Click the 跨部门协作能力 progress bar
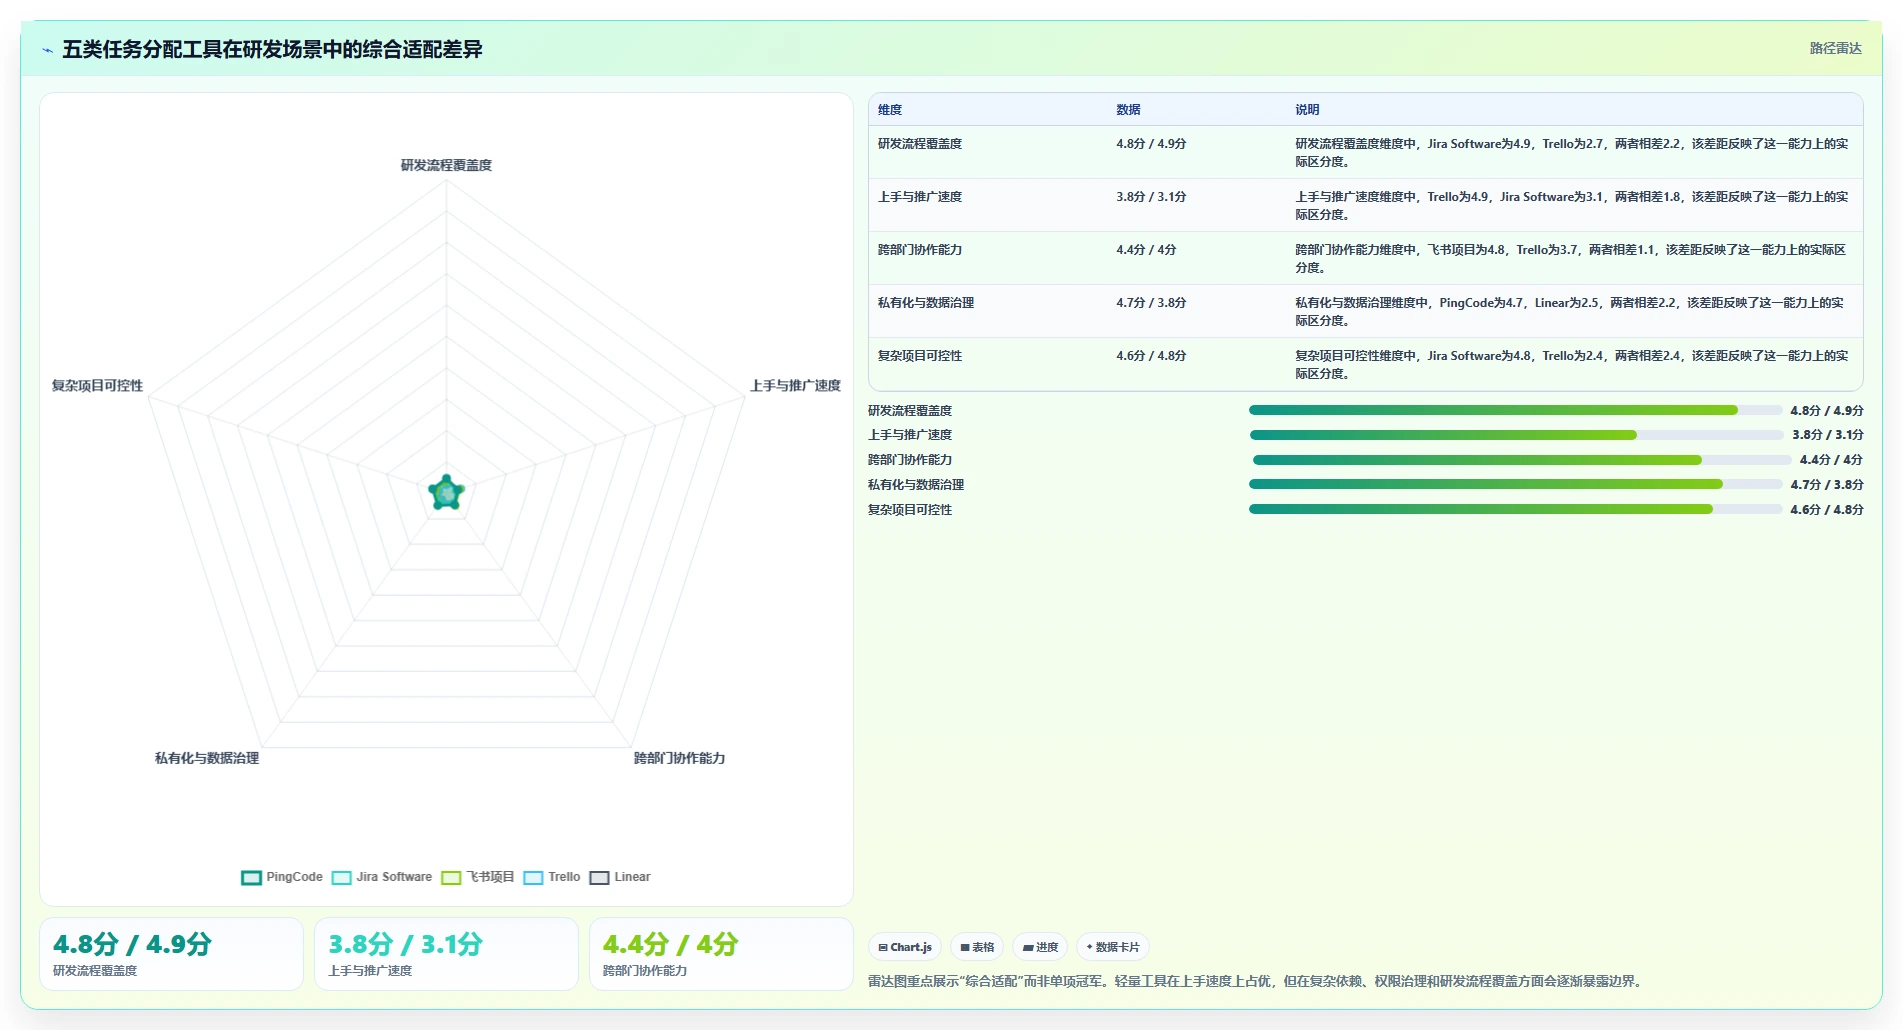Image resolution: width=1903 pixels, height=1030 pixels. click(1522, 460)
